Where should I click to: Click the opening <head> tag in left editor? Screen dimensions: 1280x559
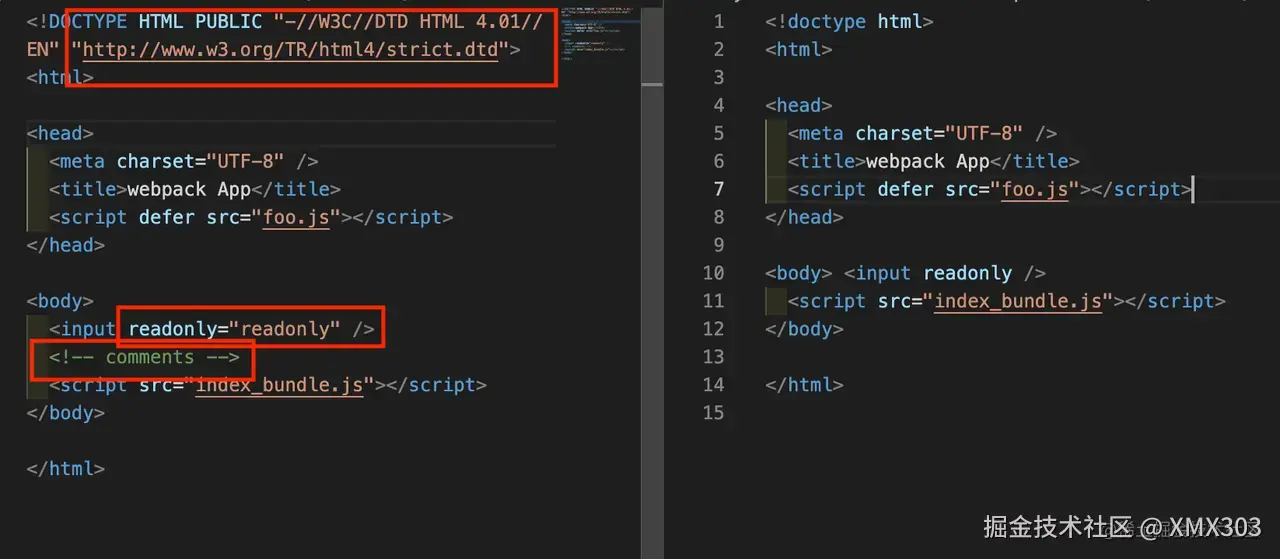click(x=60, y=133)
